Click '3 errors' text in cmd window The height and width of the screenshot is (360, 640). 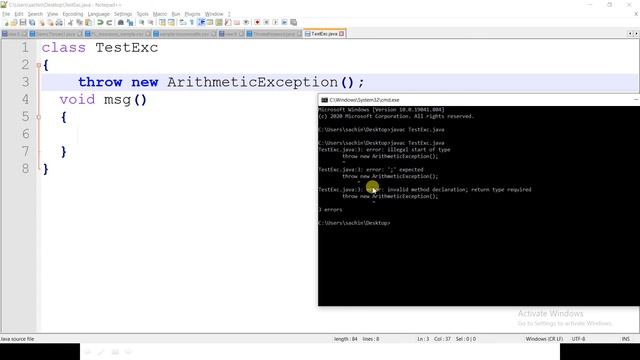pyautogui.click(x=330, y=210)
